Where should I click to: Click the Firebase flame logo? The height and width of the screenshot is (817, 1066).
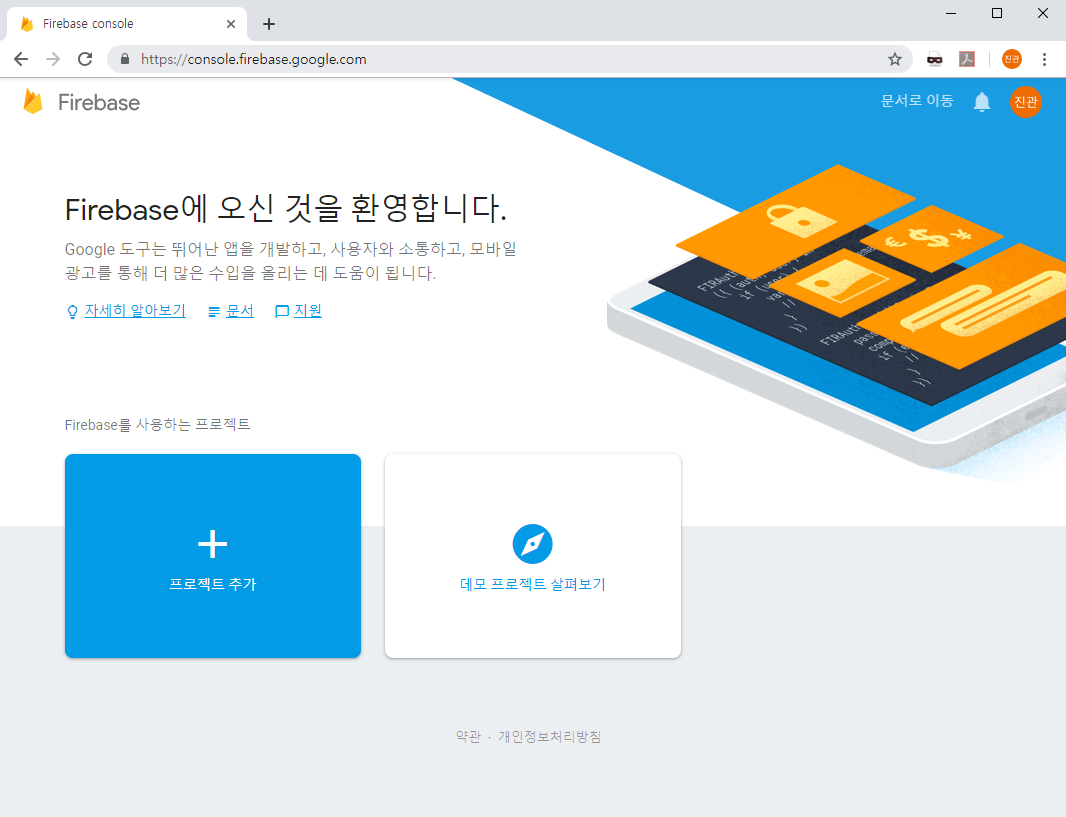33,102
